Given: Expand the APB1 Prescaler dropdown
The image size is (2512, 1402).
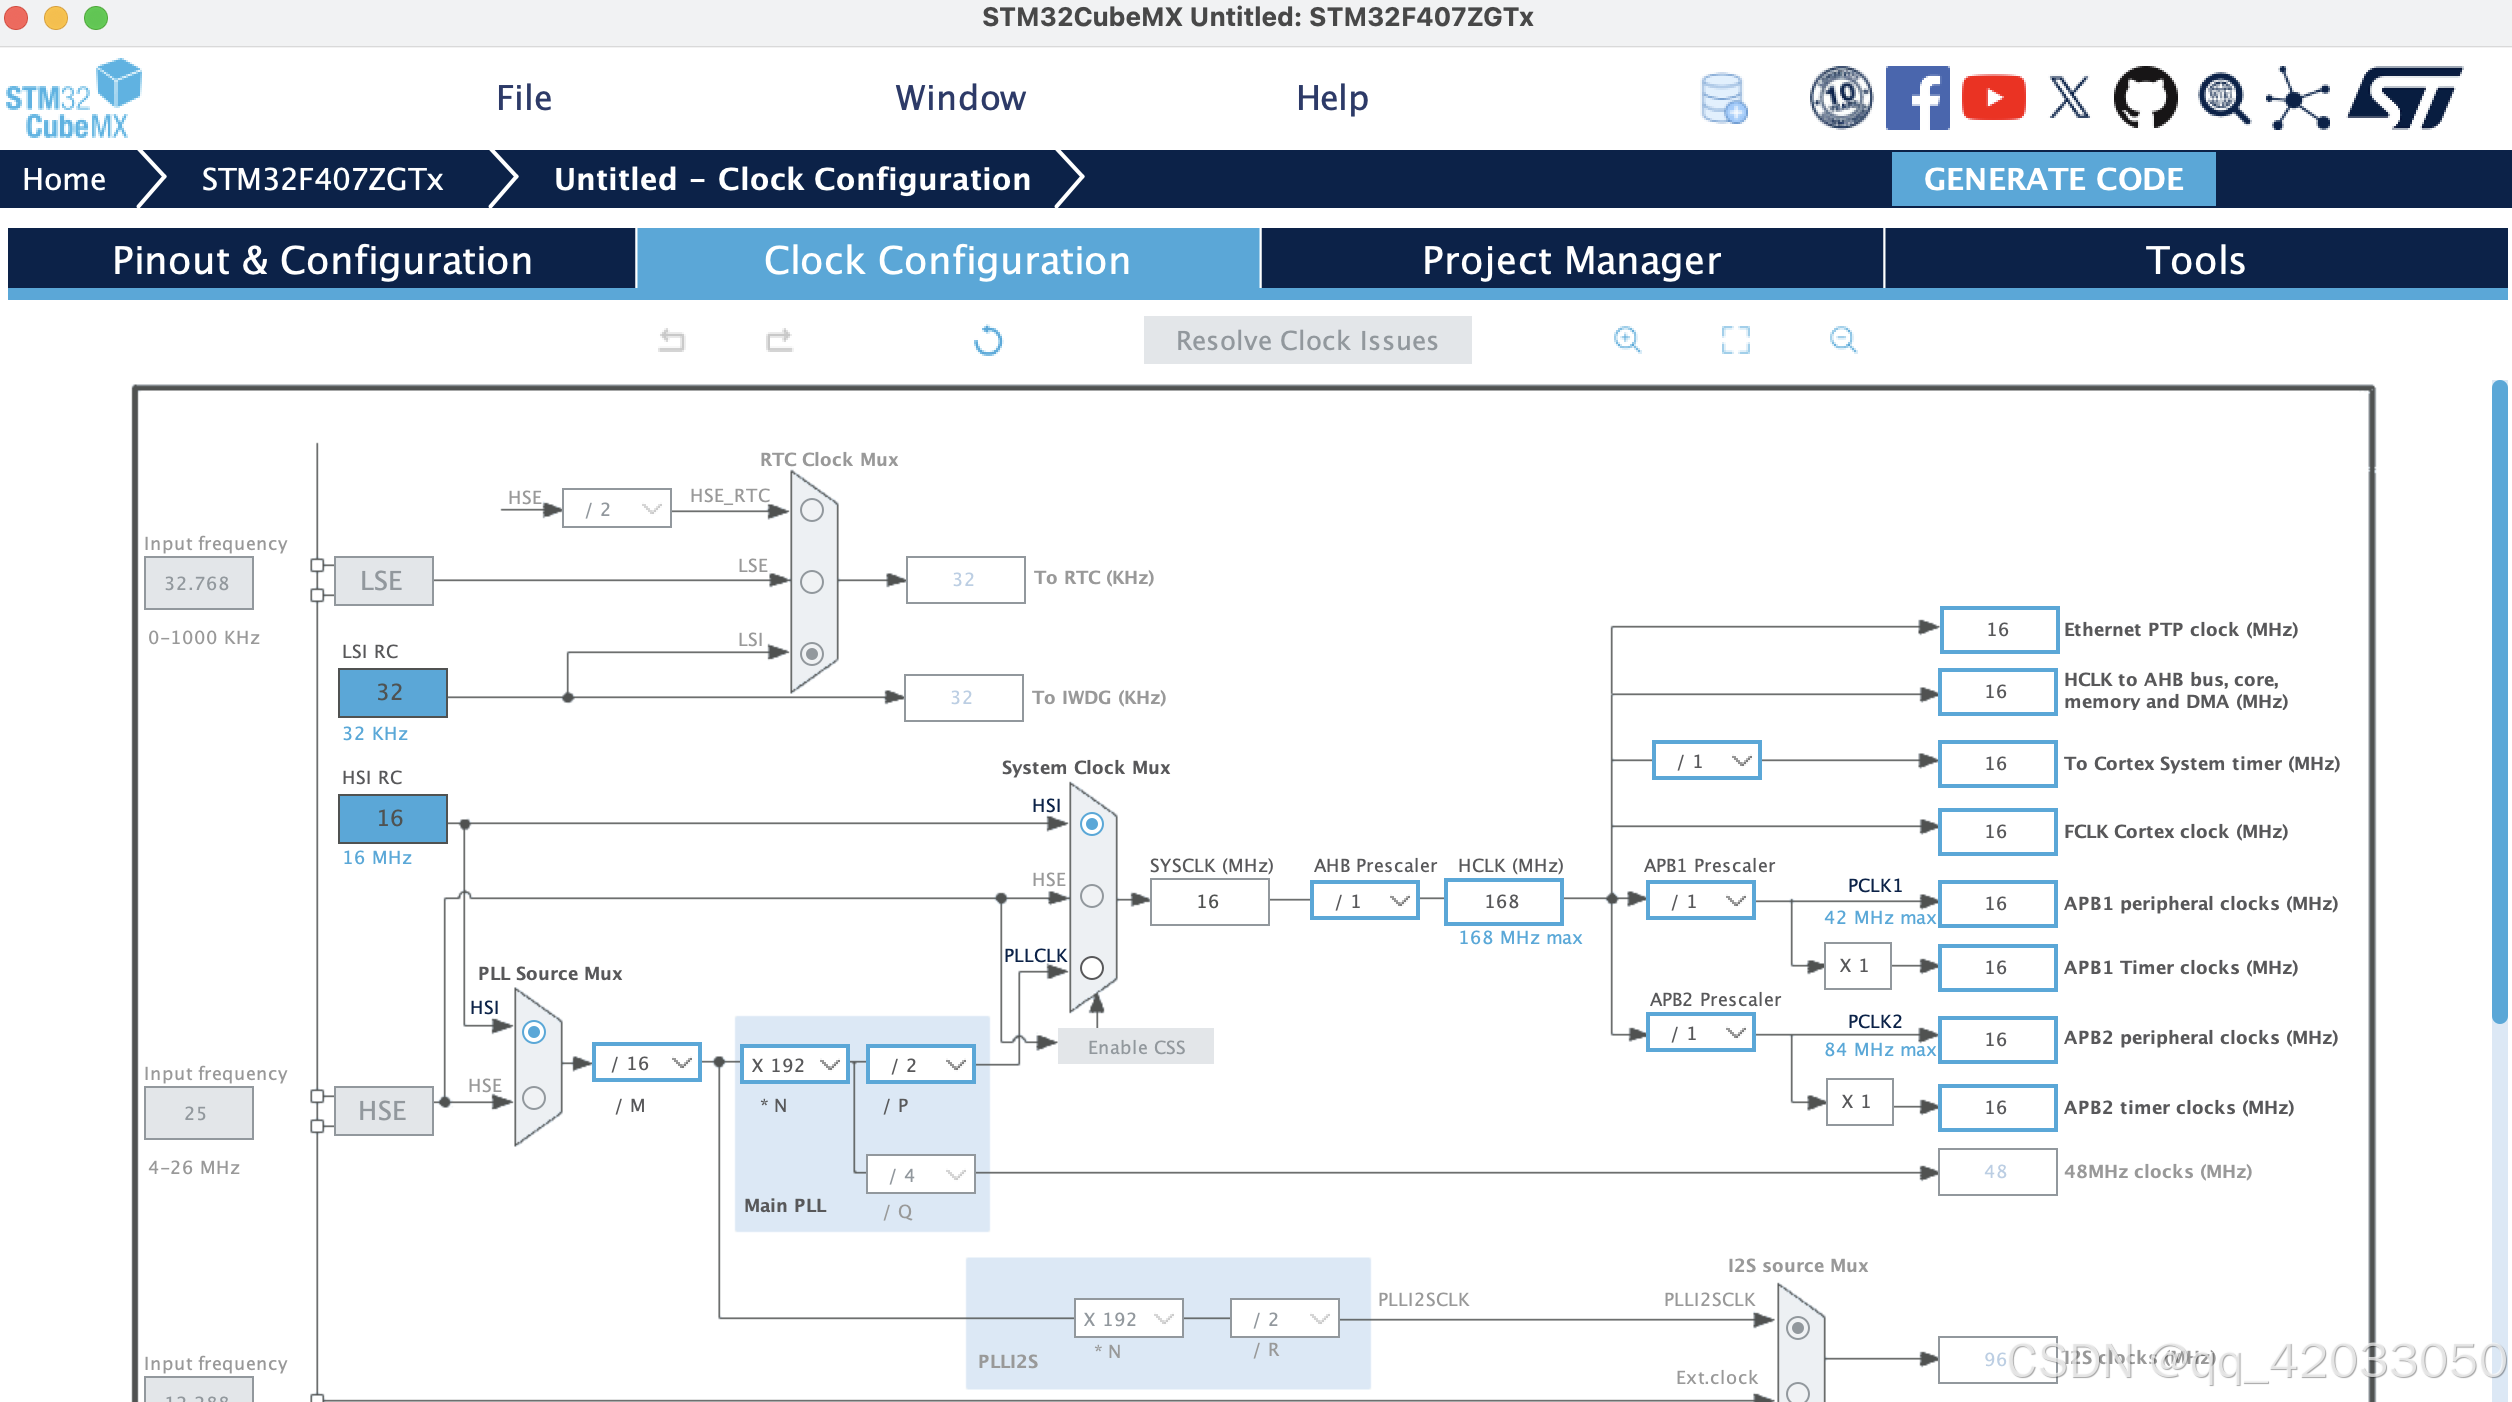Looking at the screenshot, I should (1702, 901).
